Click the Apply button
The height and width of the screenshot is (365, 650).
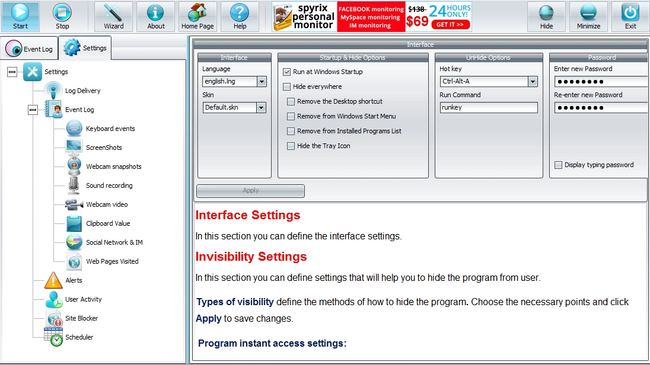pos(250,191)
